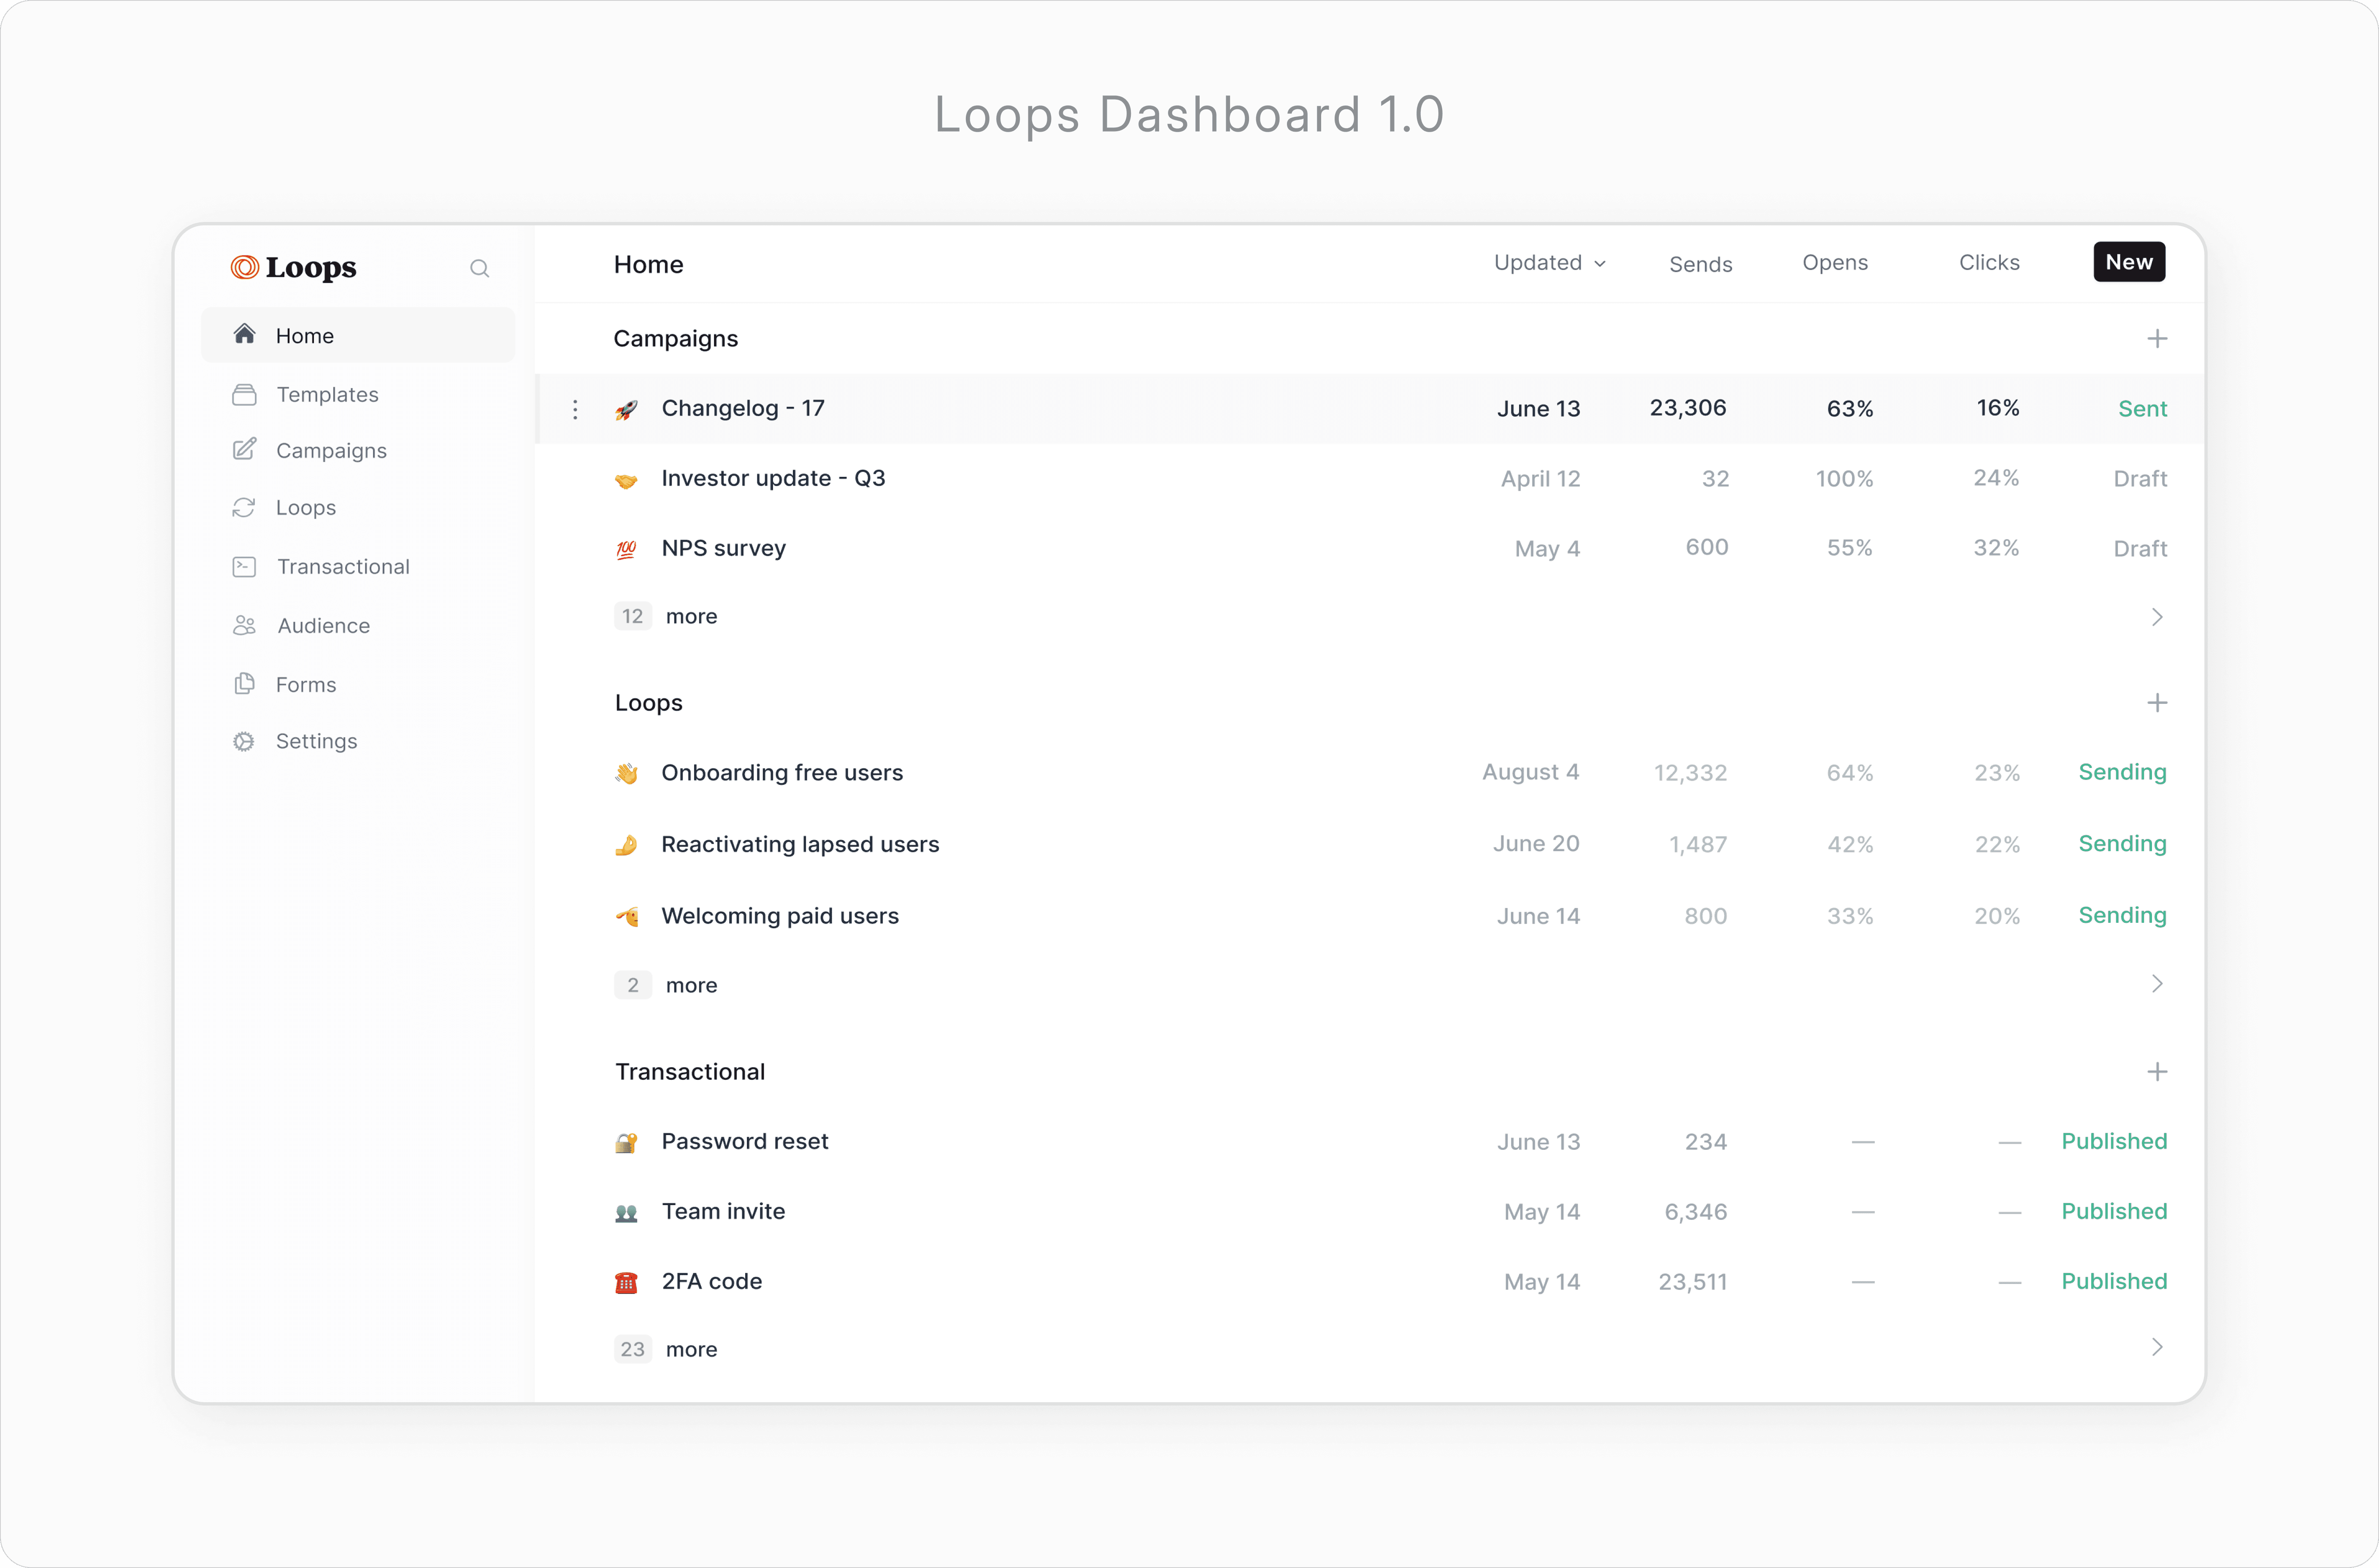
Task: Open the Updated sort dropdown
Action: [1549, 263]
